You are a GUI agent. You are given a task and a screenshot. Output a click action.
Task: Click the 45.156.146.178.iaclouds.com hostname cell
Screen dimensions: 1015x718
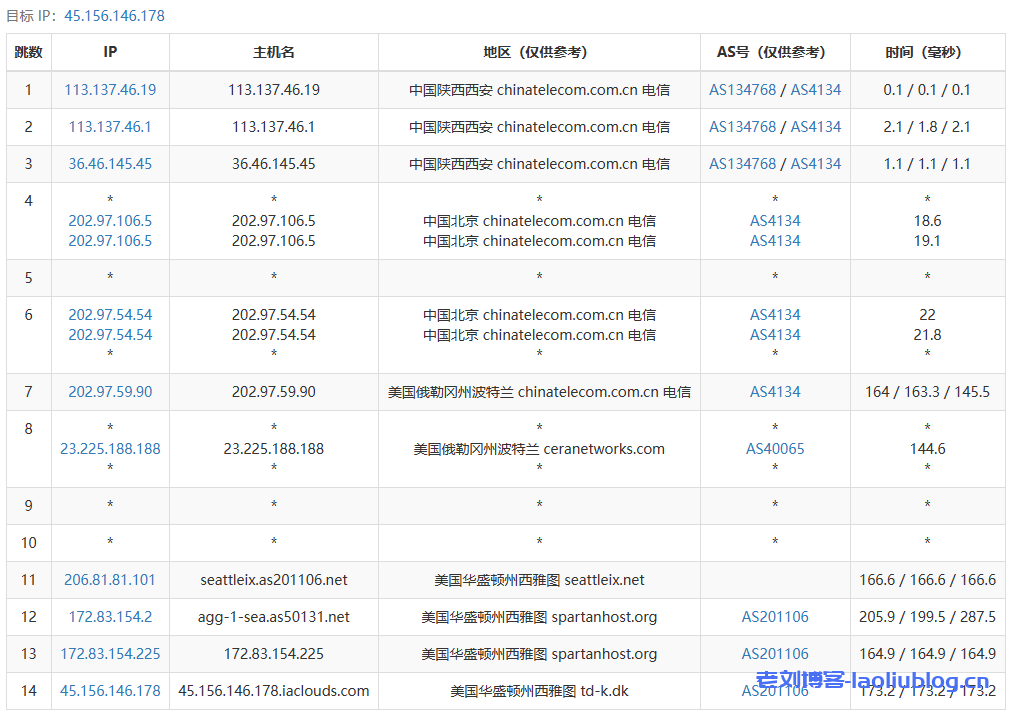coord(274,691)
